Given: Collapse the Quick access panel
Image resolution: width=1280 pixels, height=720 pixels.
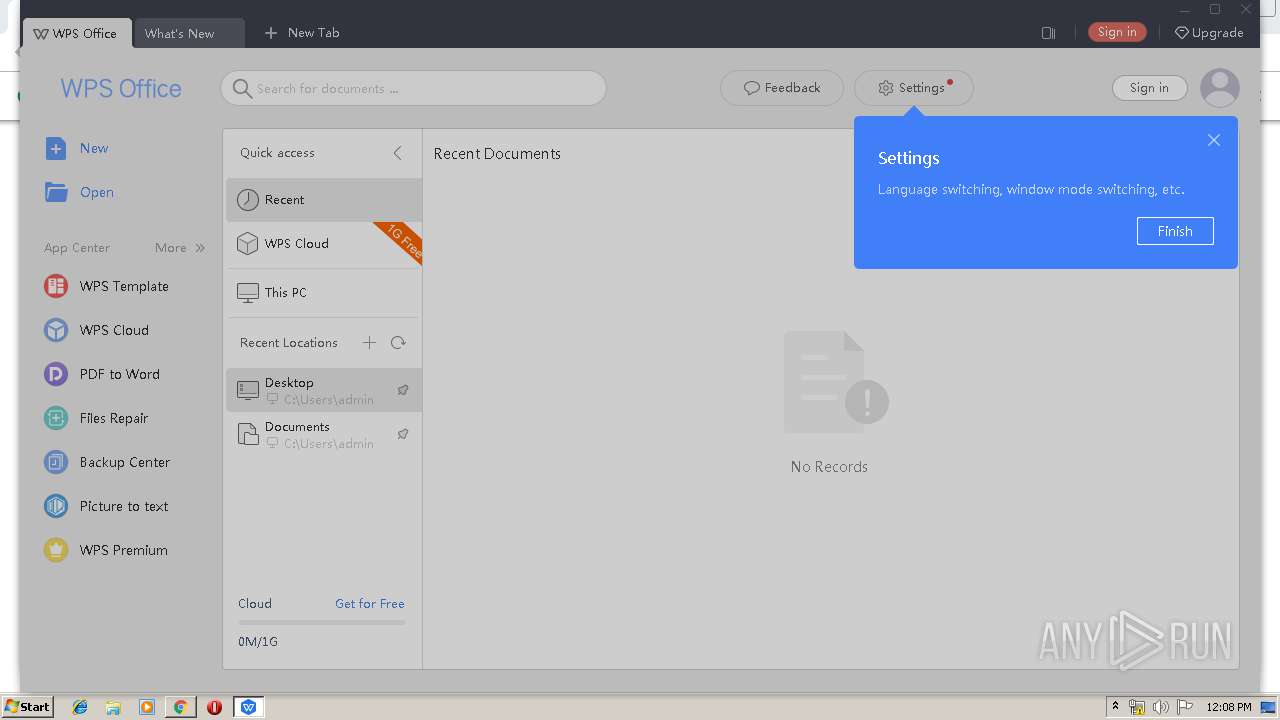Looking at the screenshot, I should [397, 153].
